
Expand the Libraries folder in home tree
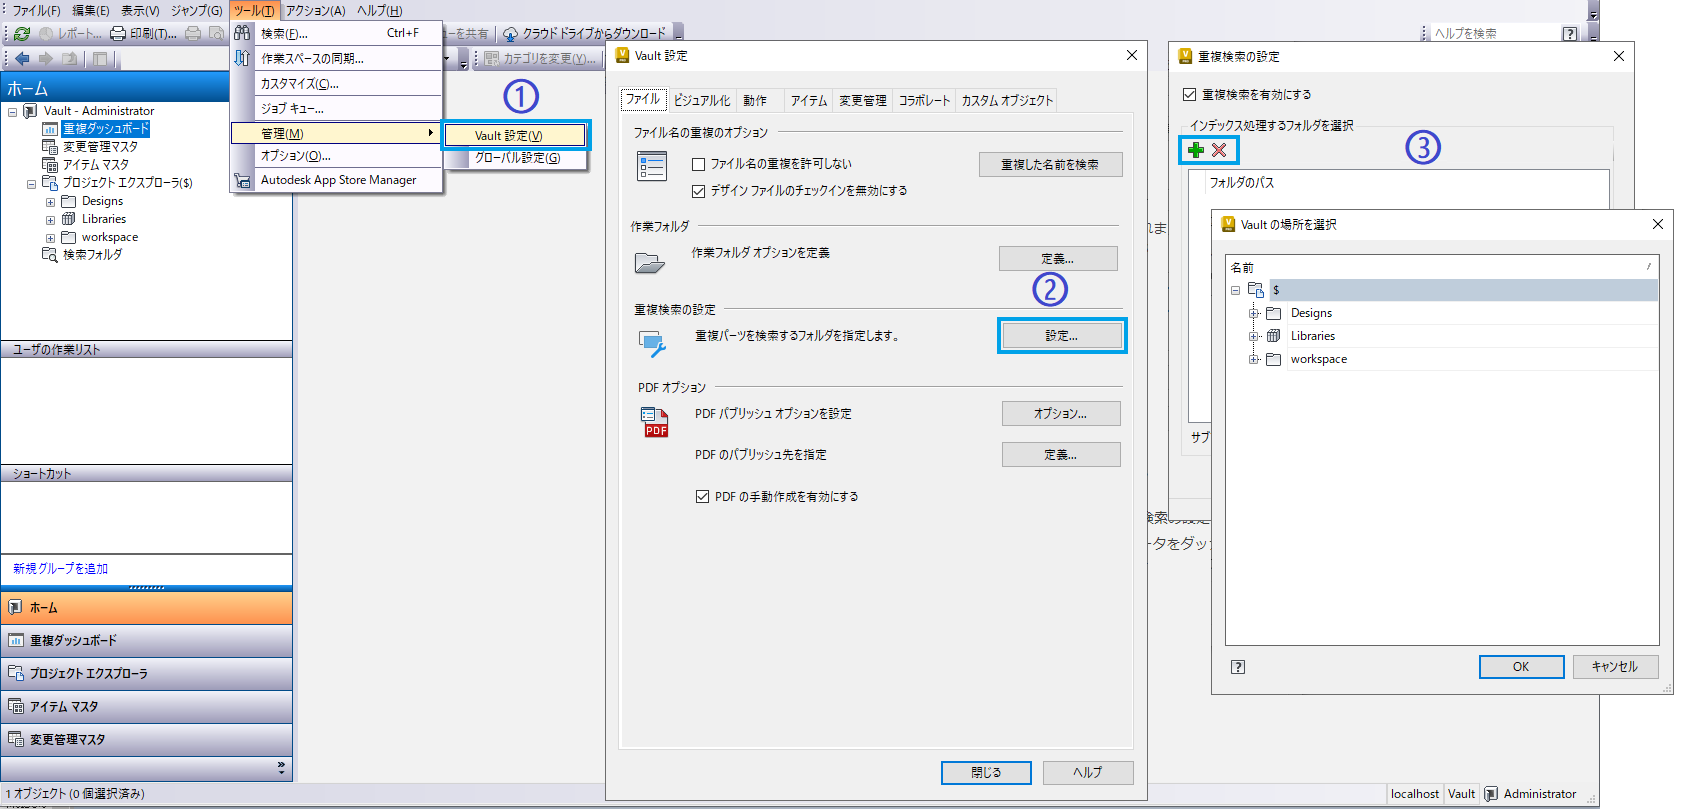coord(50,220)
